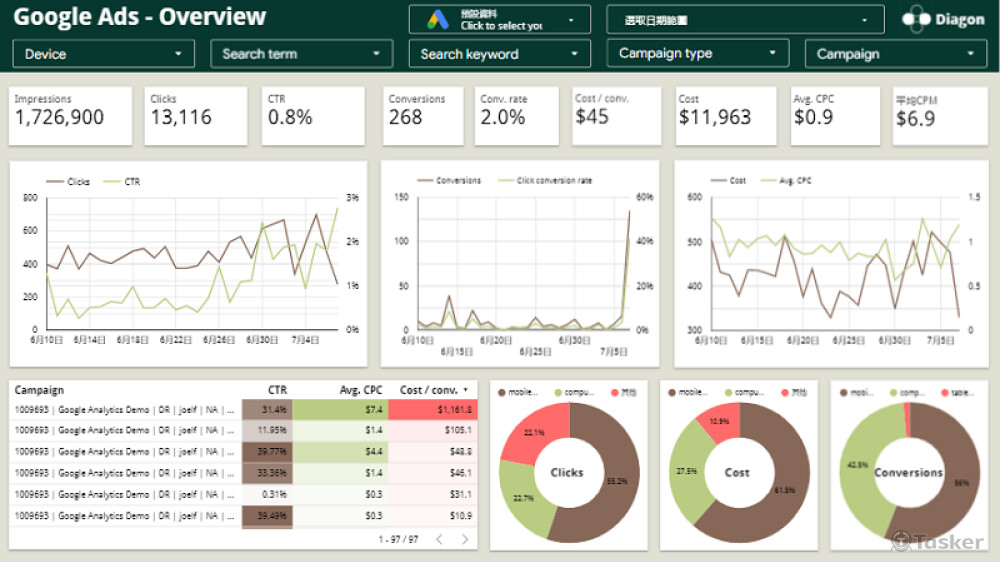Click the 1 - 97 / 97 pagination text
Image resolution: width=1000 pixels, height=562 pixels.
(399, 540)
